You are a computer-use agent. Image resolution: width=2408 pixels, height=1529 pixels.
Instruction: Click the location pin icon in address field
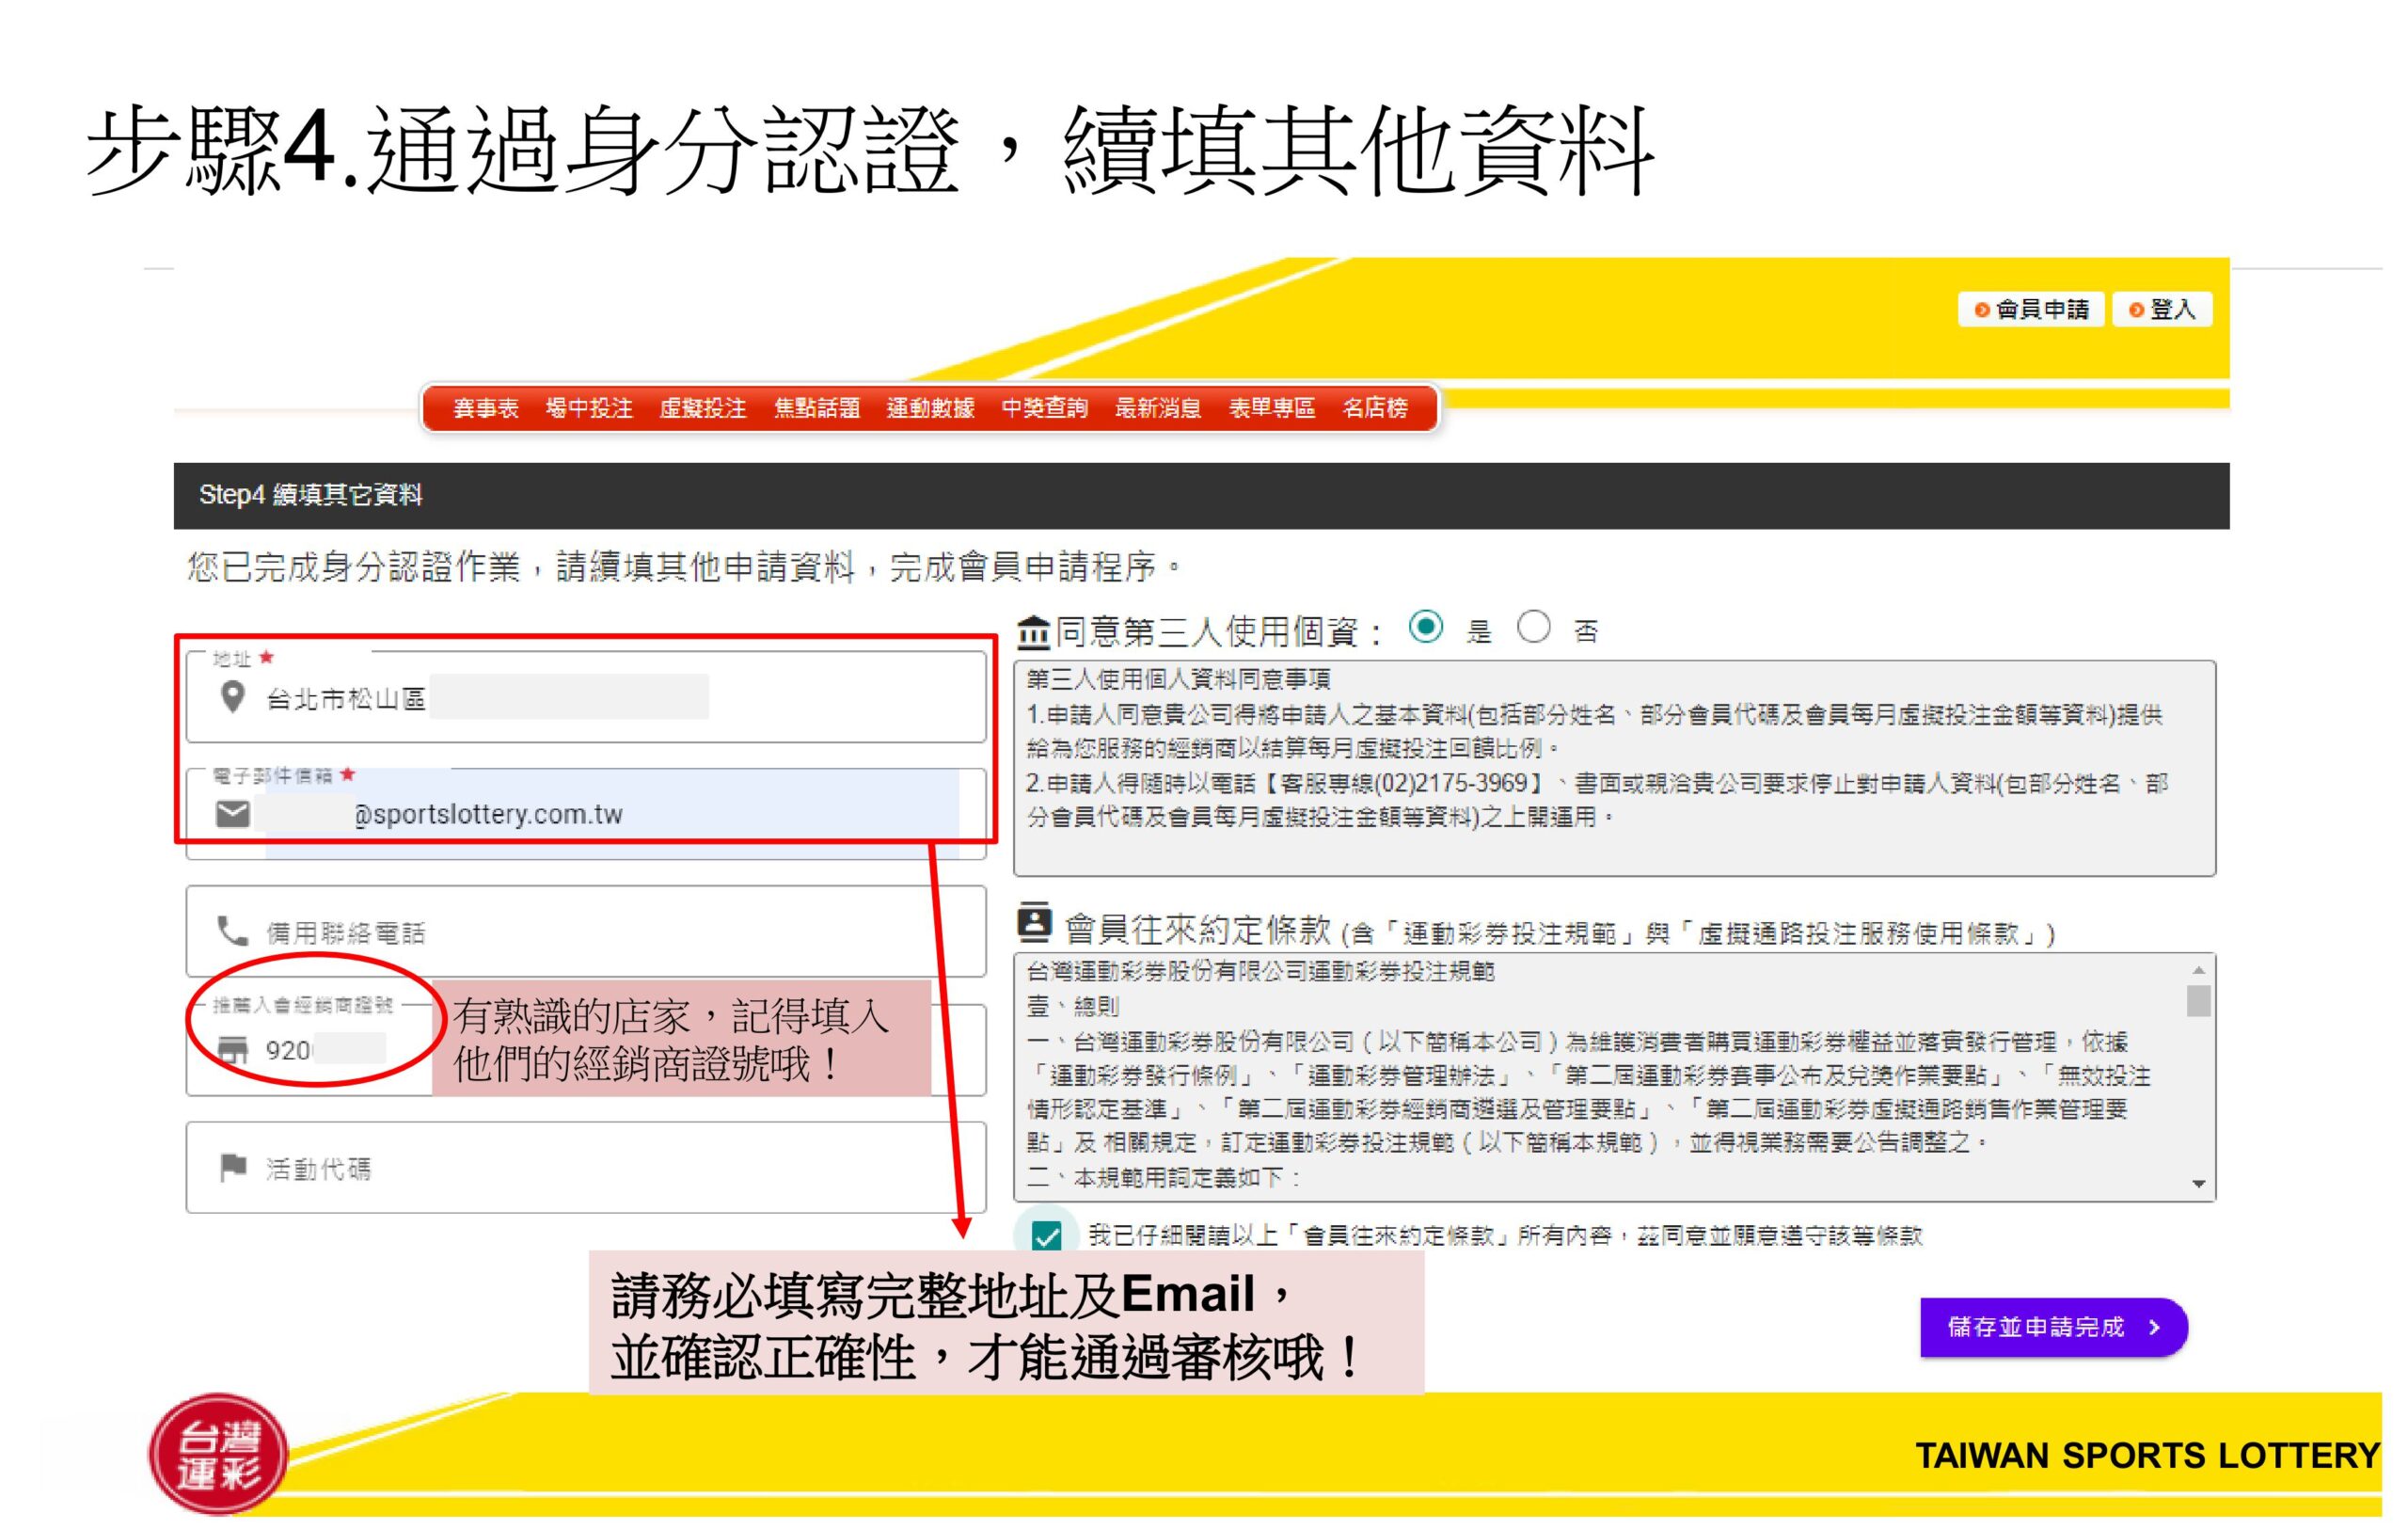click(x=232, y=697)
